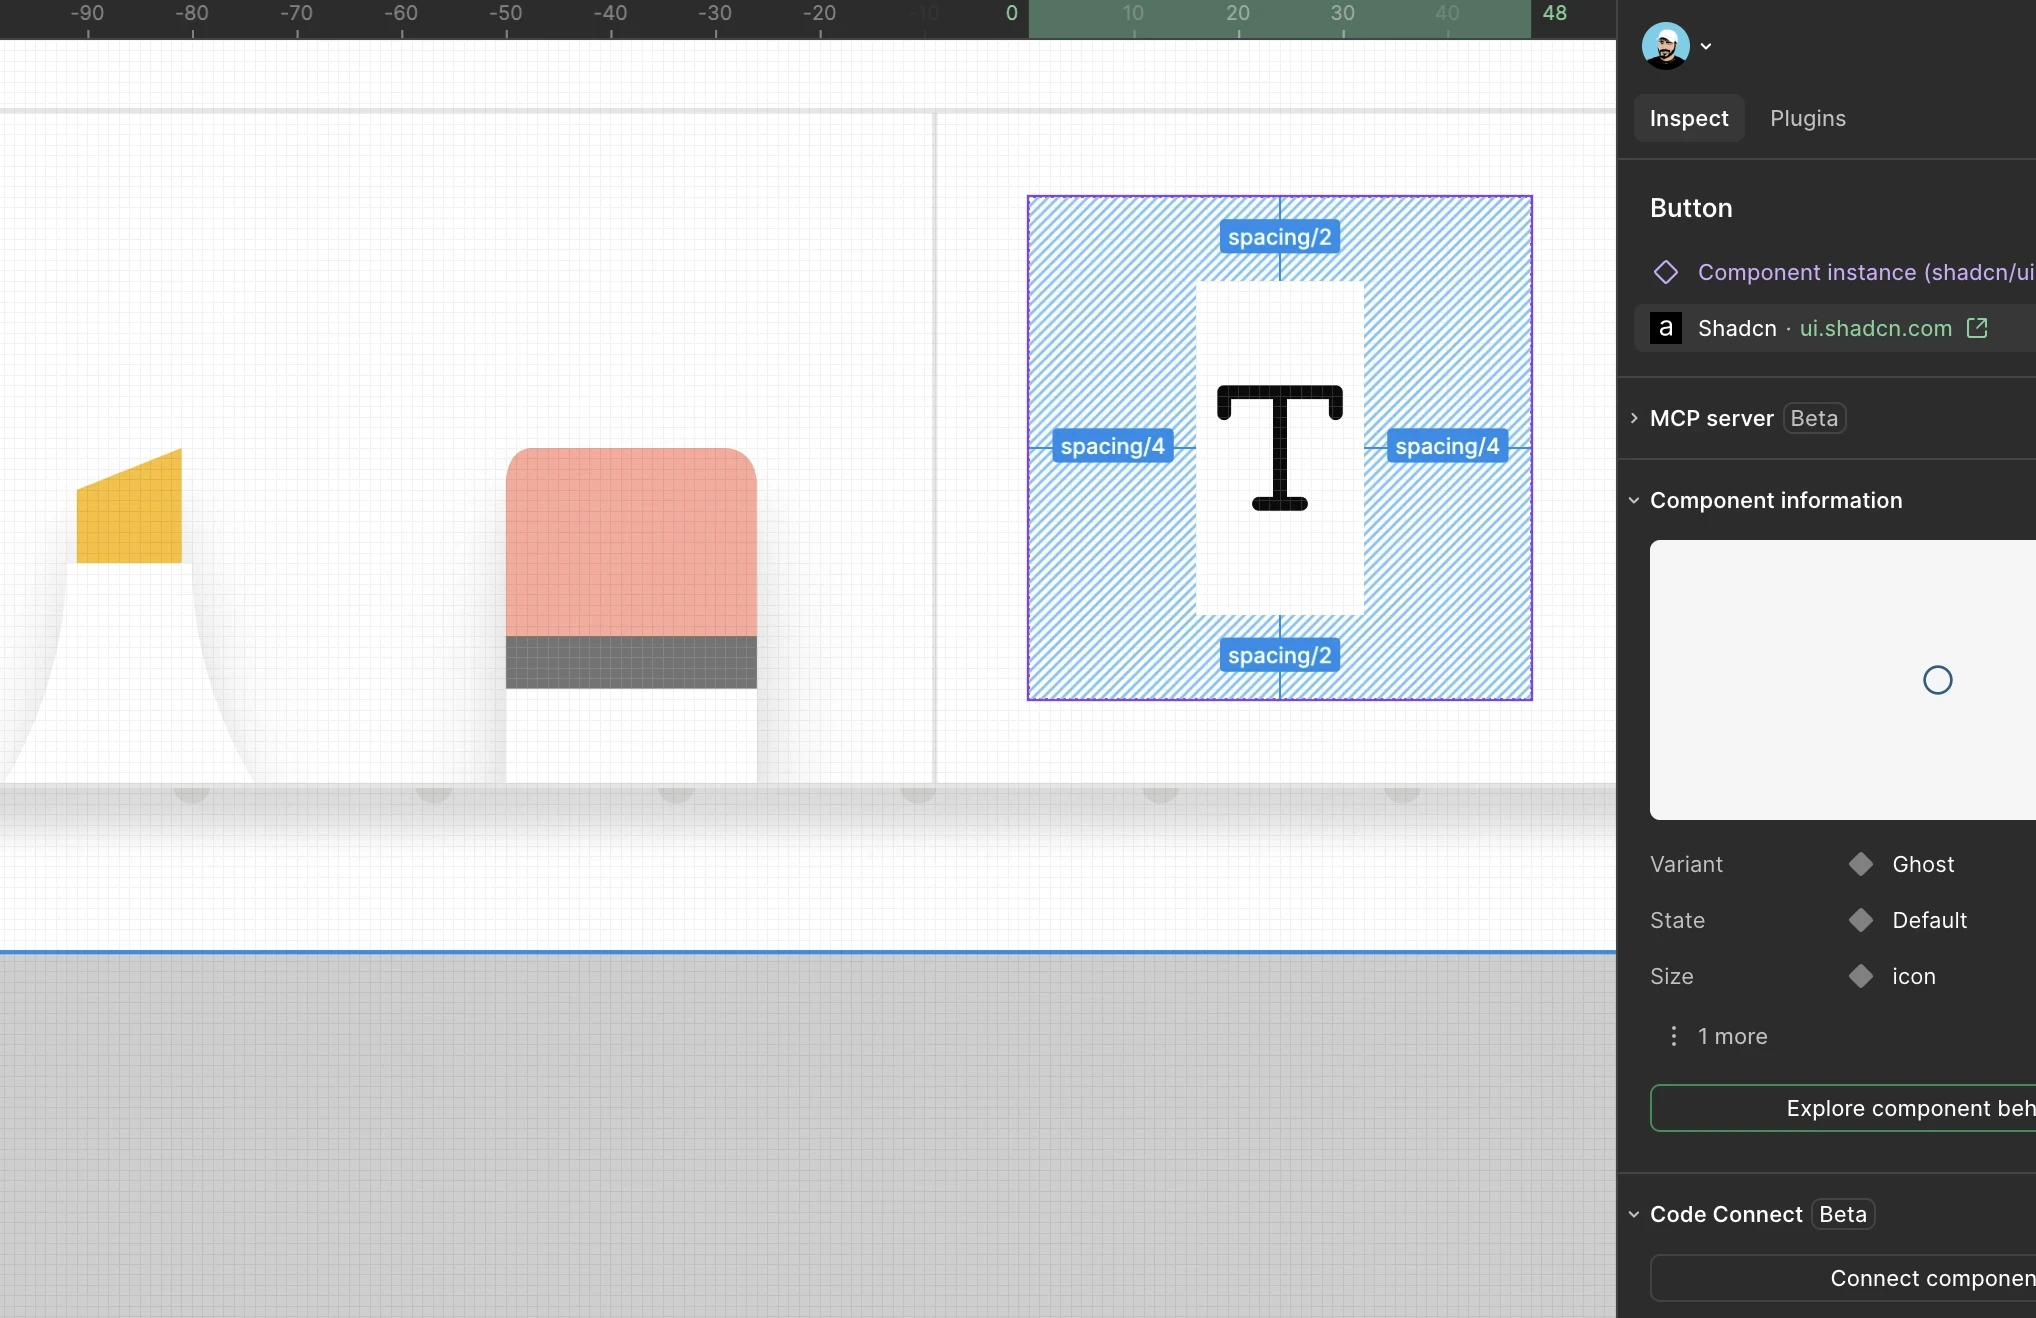This screenshot has width=2036, height=1318.
Task: Click the external link arrow icon
Action: [1977, 328]
